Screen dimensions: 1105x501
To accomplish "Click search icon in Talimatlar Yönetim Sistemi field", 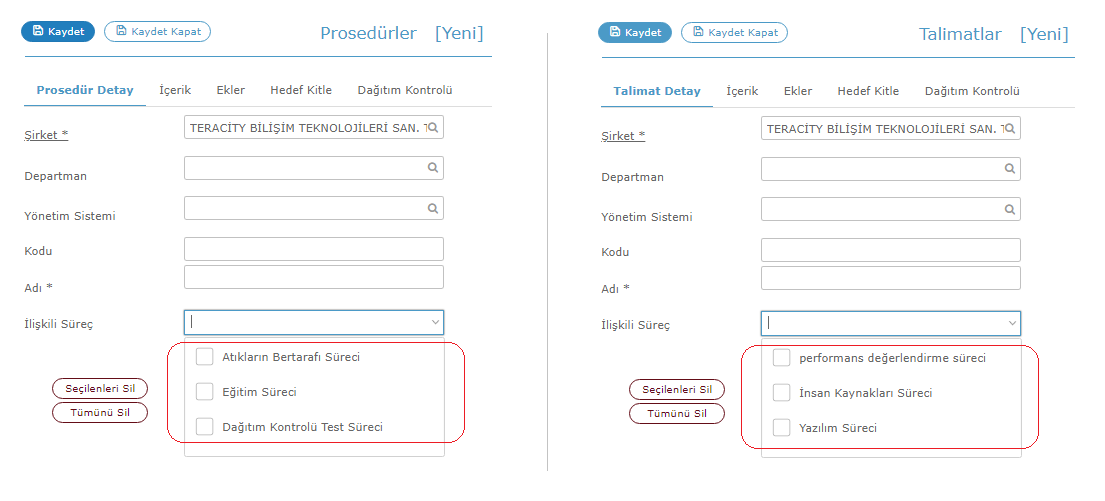I will 1010,209.
